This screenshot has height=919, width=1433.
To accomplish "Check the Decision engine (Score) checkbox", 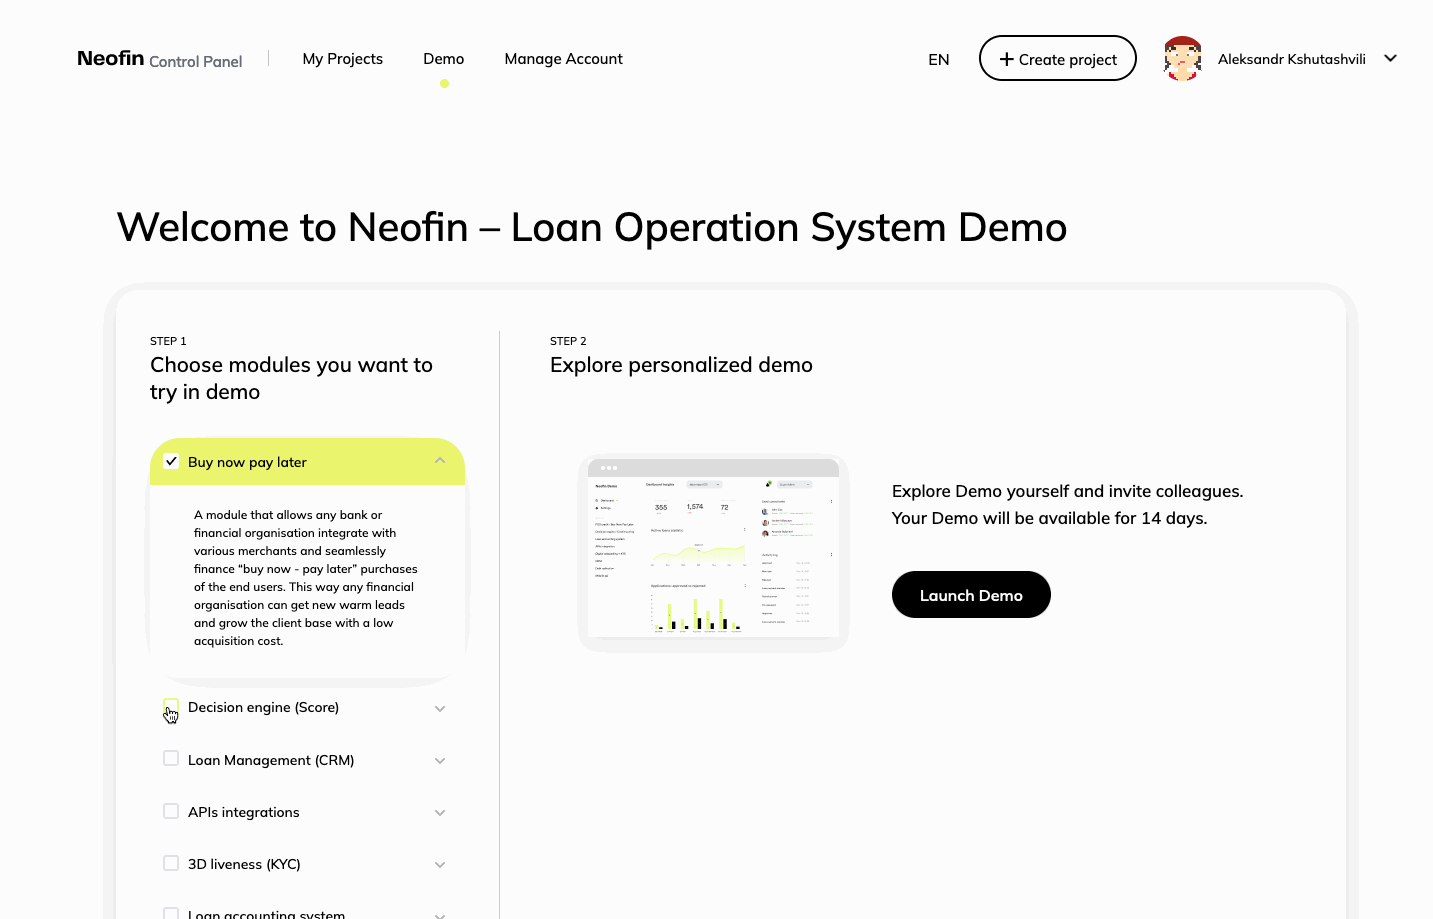I will (171, 706).
